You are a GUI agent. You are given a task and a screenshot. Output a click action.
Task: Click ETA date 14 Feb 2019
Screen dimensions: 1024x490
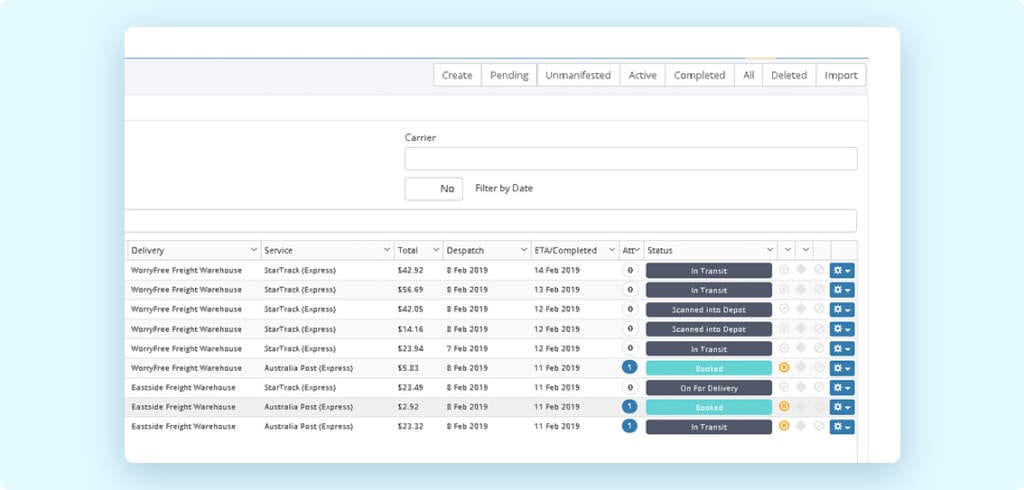556,270
